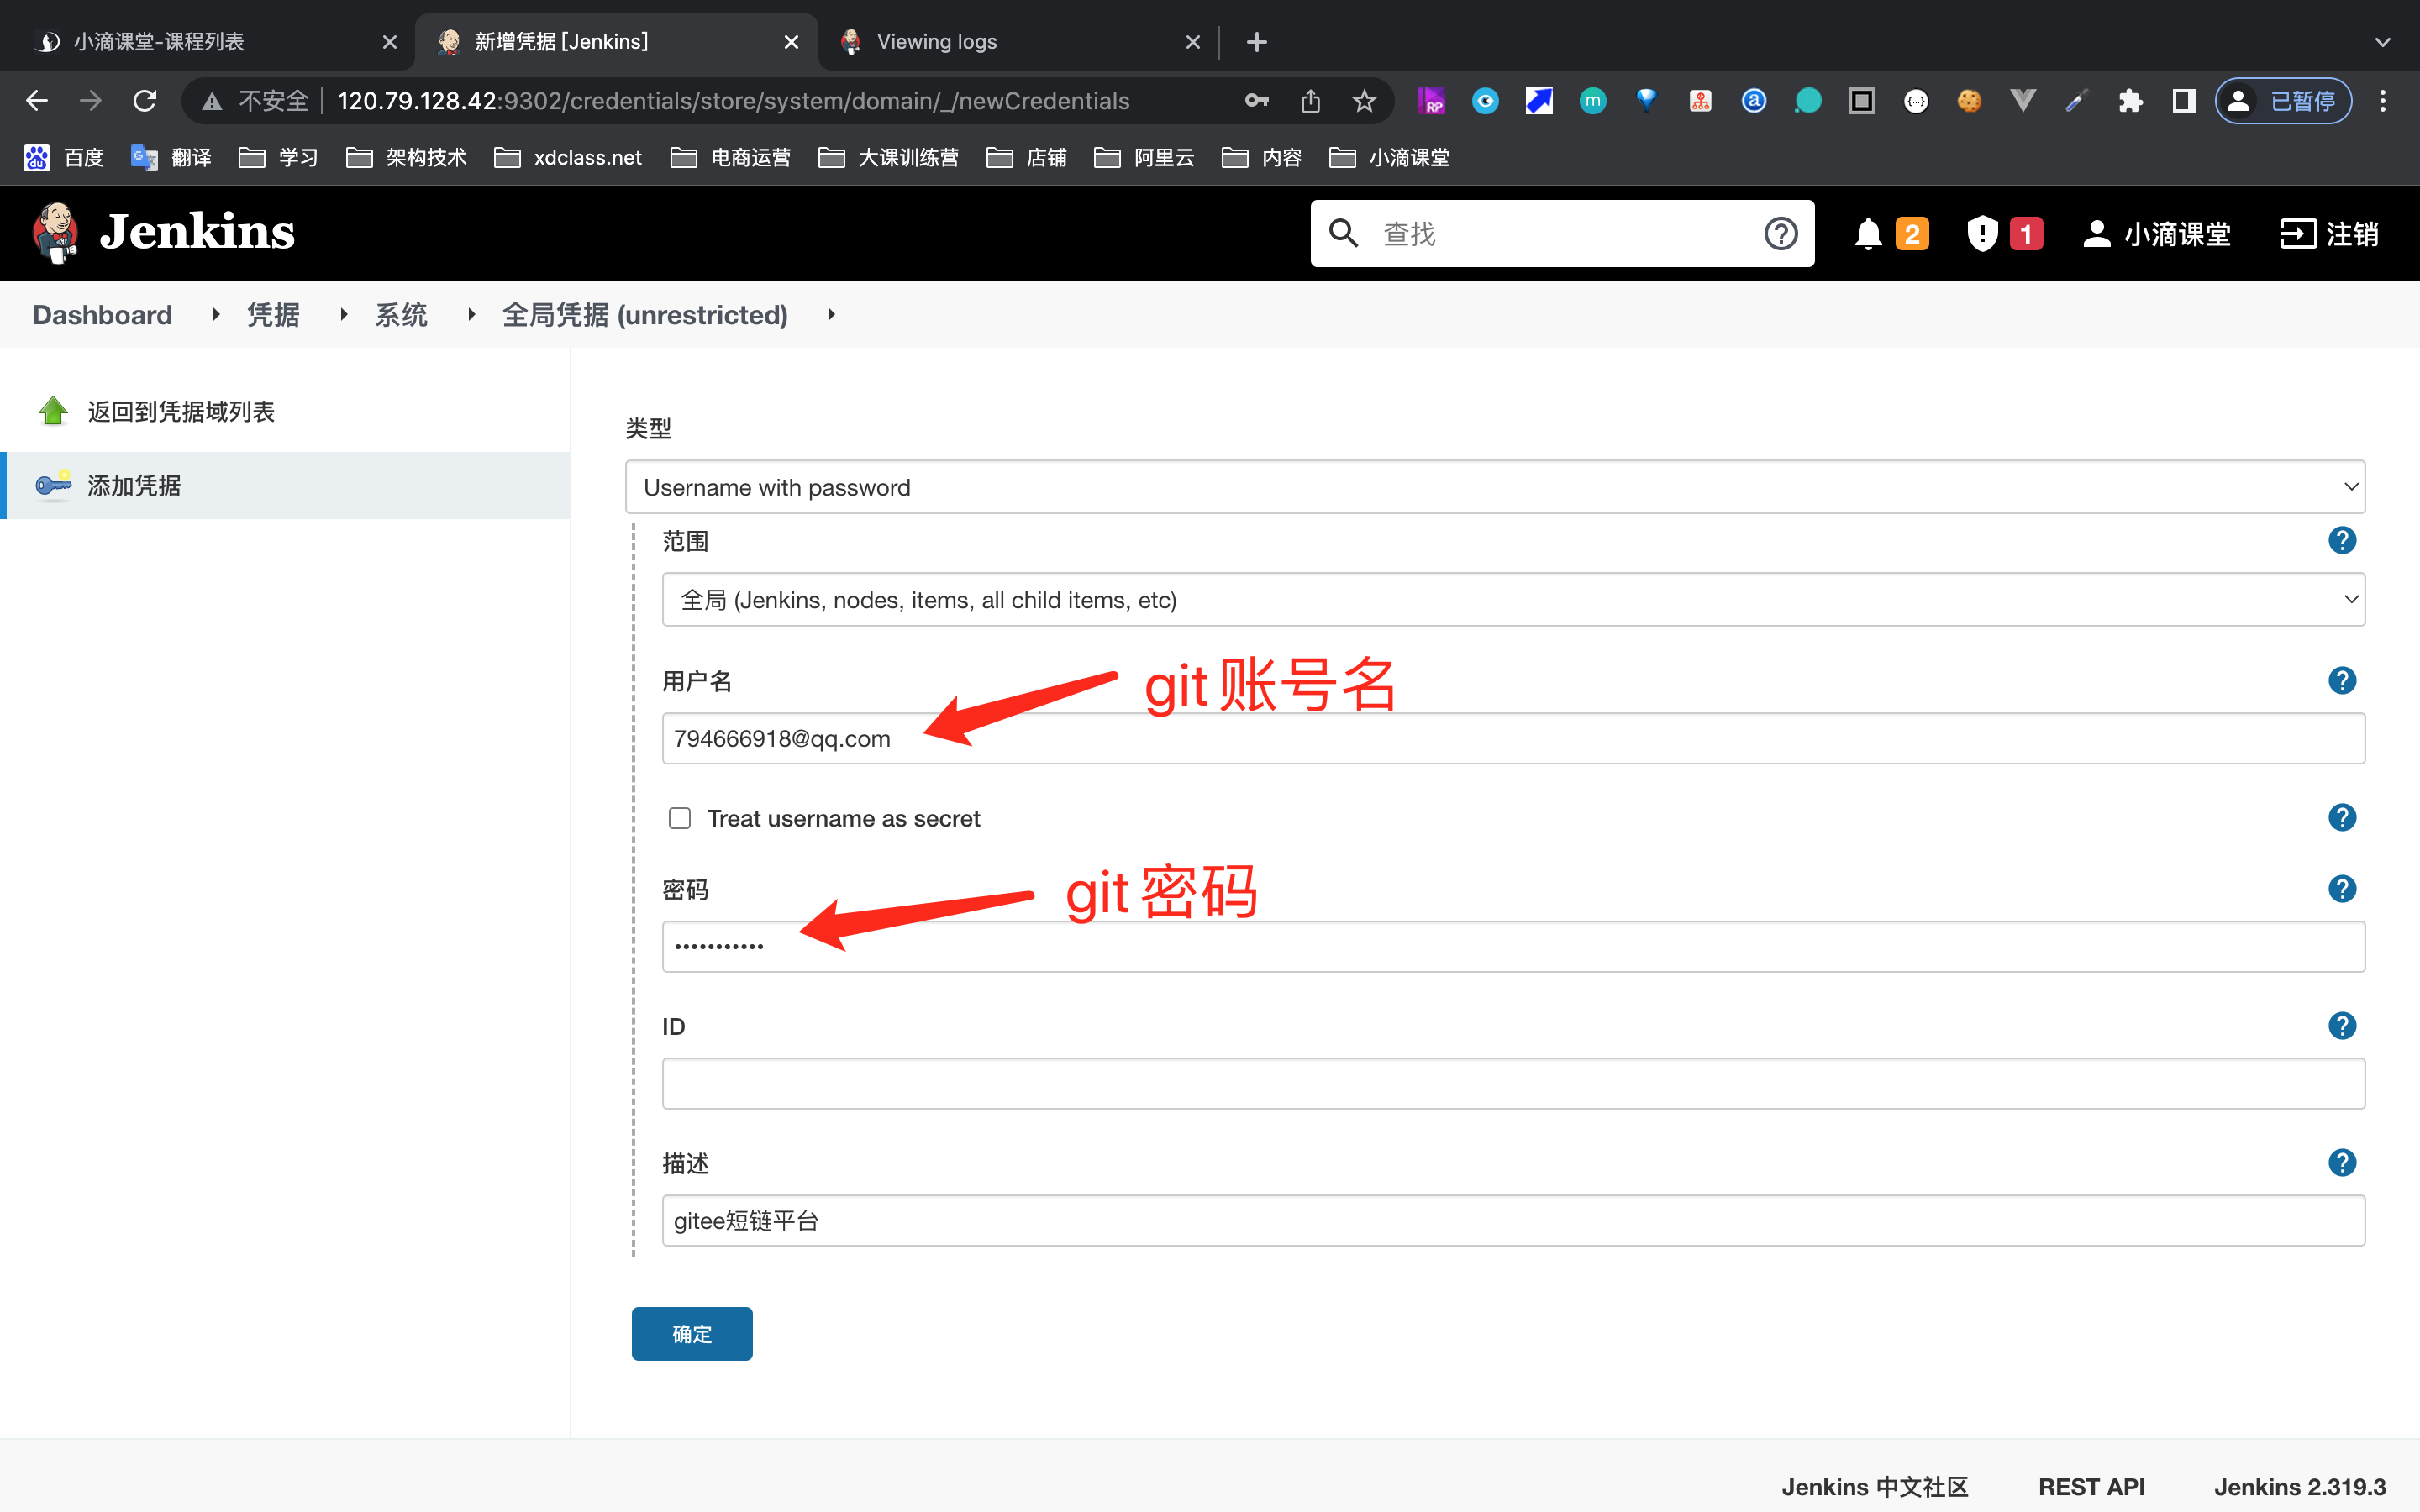Open the 类型 Username with password dropdown

(1495, 487)
